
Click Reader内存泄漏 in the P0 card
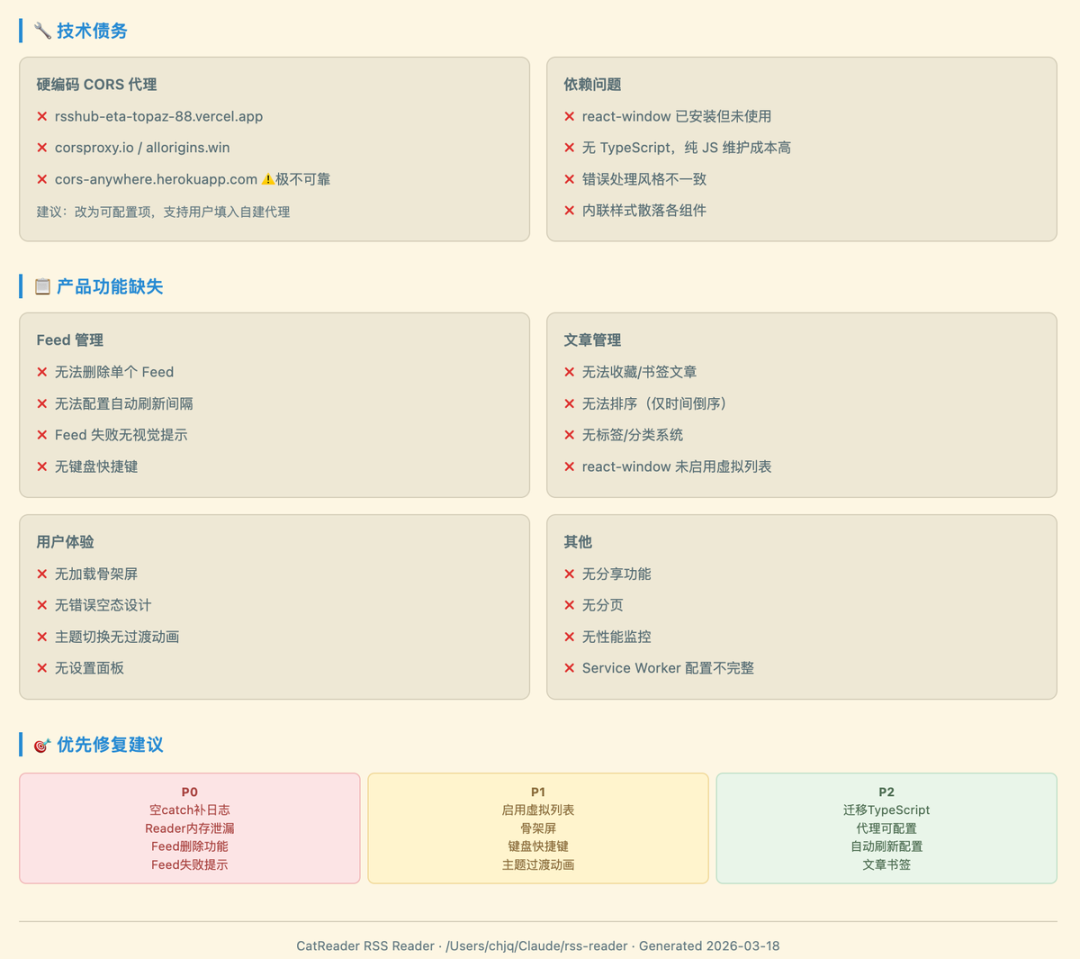pyautogui.click(x=189, y=829)
